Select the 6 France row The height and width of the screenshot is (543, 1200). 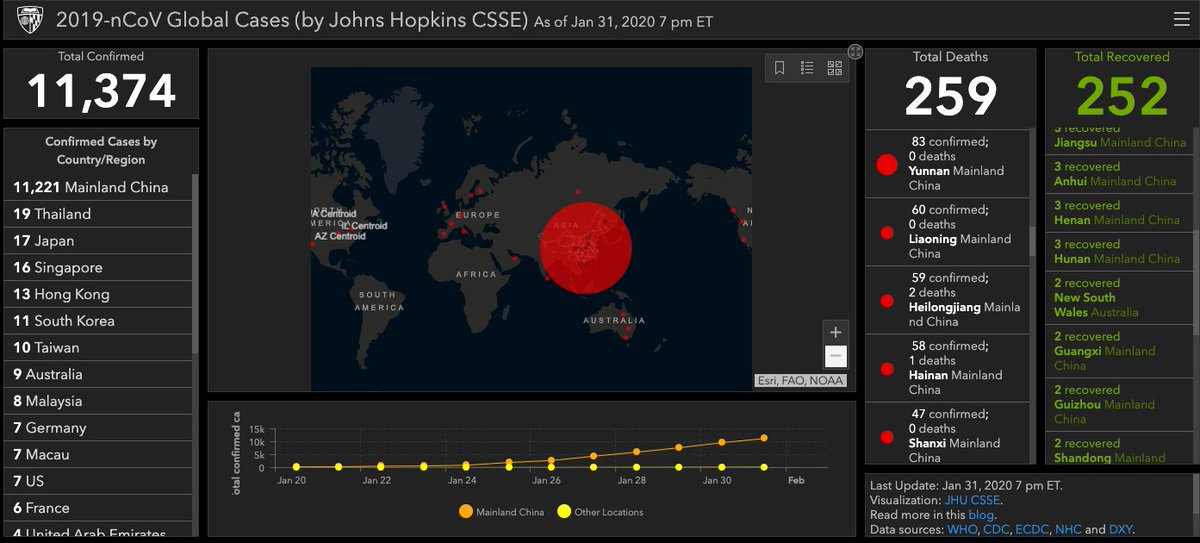(98, 508)
